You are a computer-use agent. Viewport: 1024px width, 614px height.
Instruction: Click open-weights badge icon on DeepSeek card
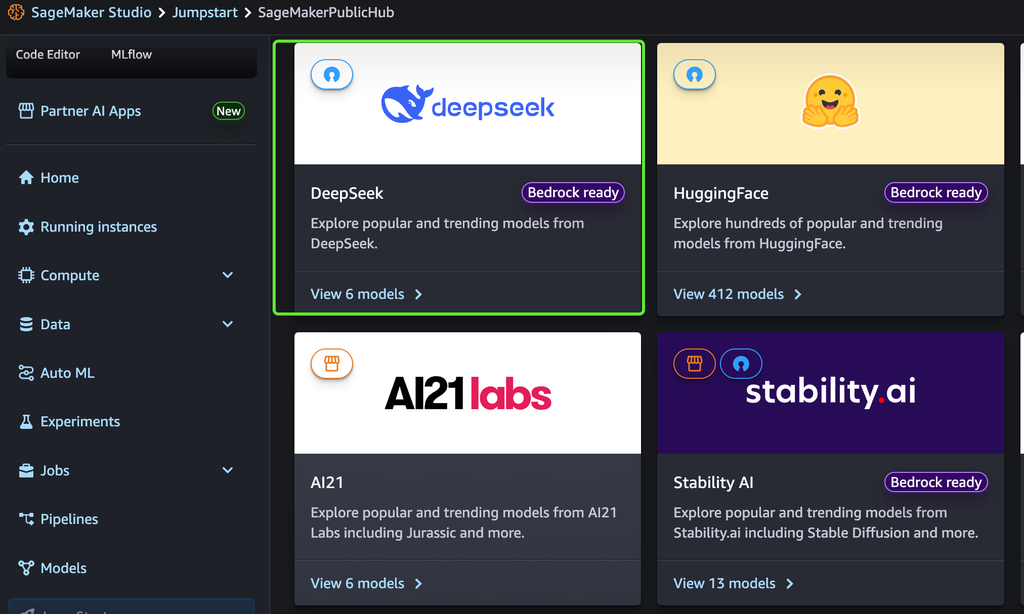(x=332, y=74)
